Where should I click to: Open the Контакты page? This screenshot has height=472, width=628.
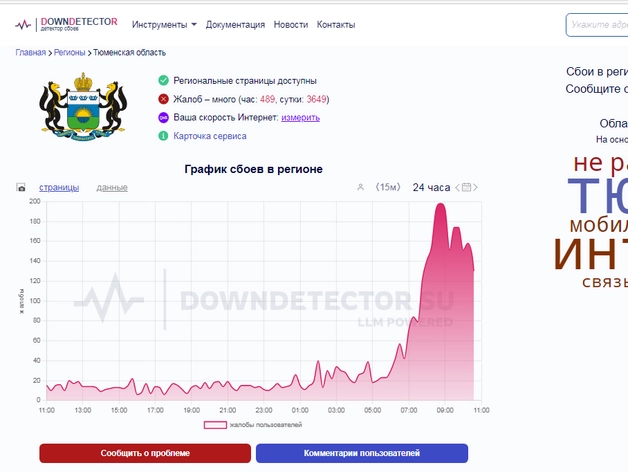tap(336, 25)
